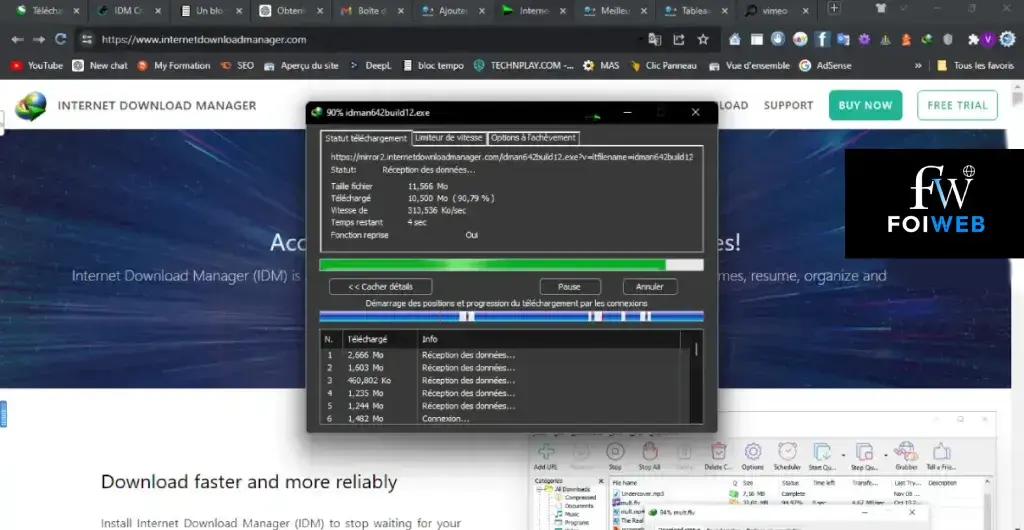Click the purple gear extension icon
Screen dimensions: 1024x530
(864, 40)
